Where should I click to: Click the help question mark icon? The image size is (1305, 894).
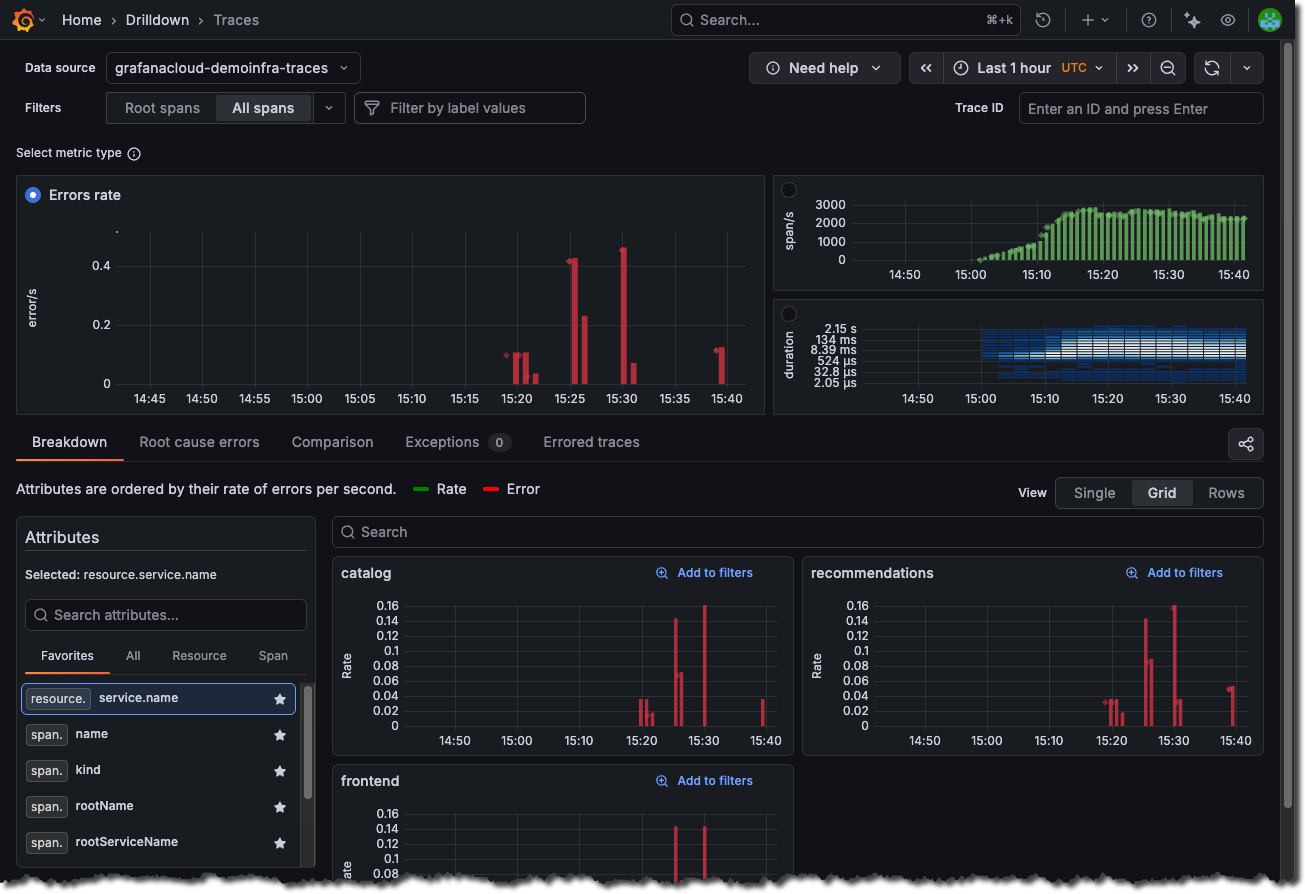1149,20
